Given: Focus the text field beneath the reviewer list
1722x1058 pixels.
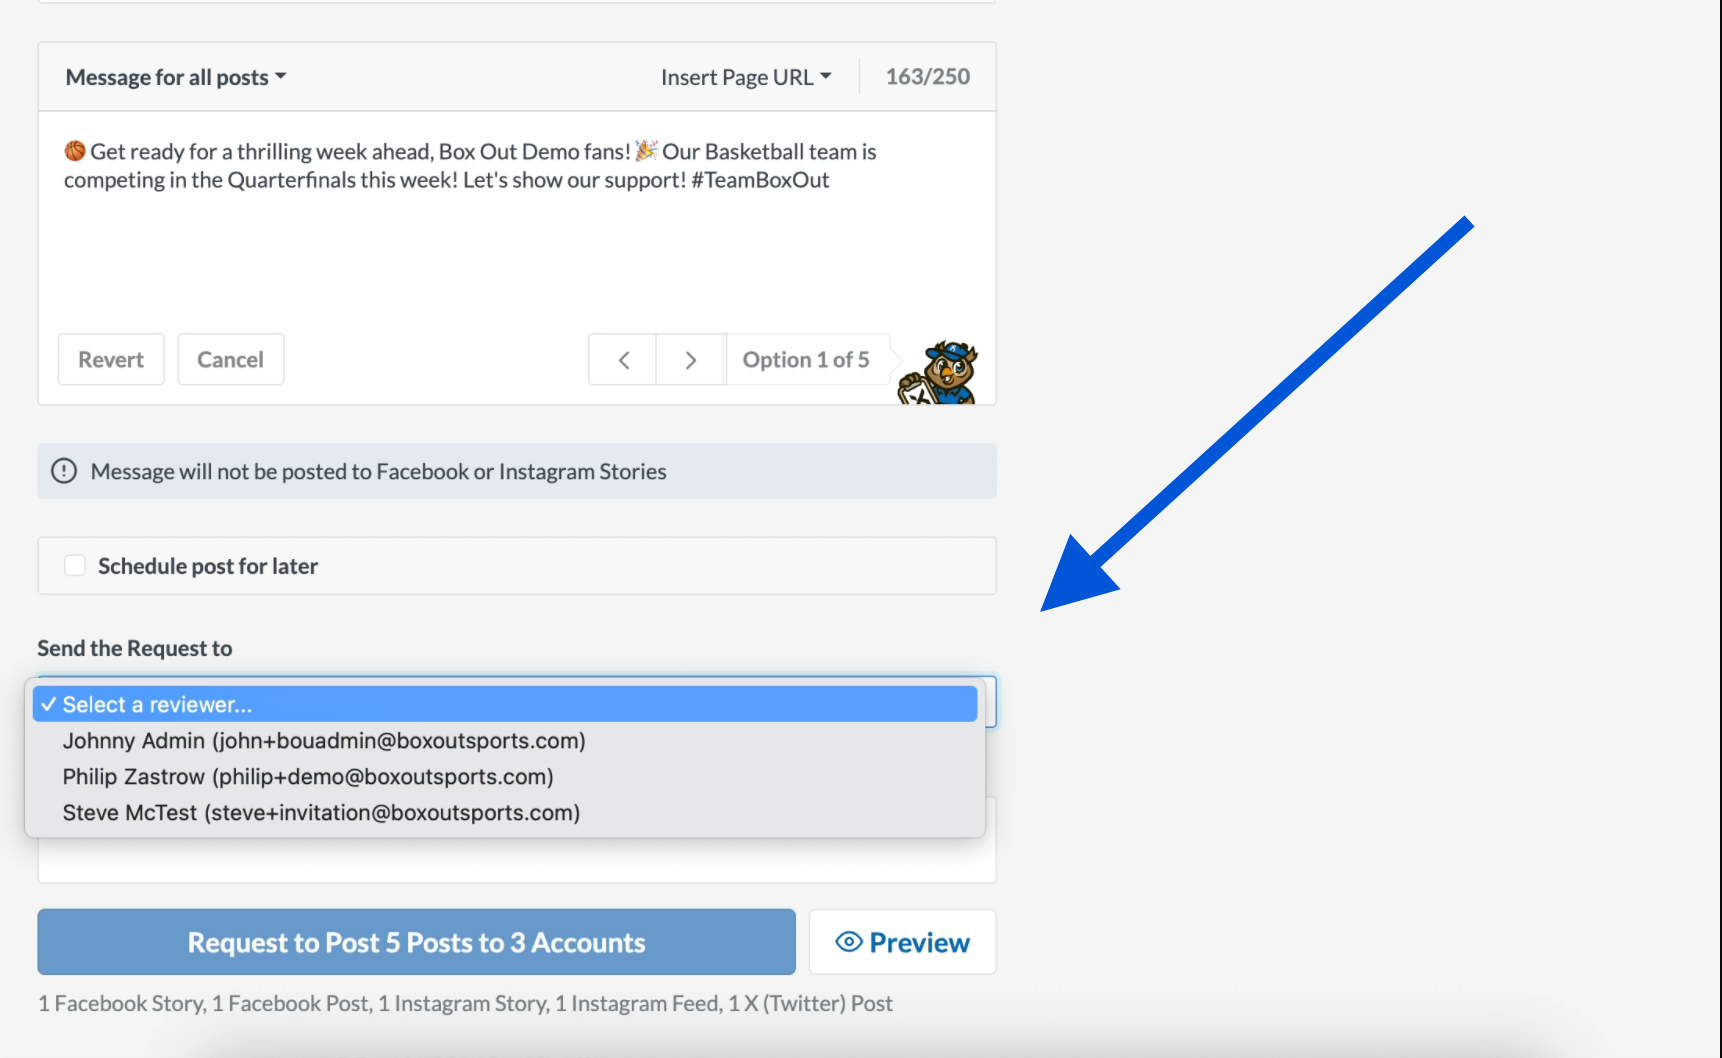Looking at the screenshot, I should [516, 861].
